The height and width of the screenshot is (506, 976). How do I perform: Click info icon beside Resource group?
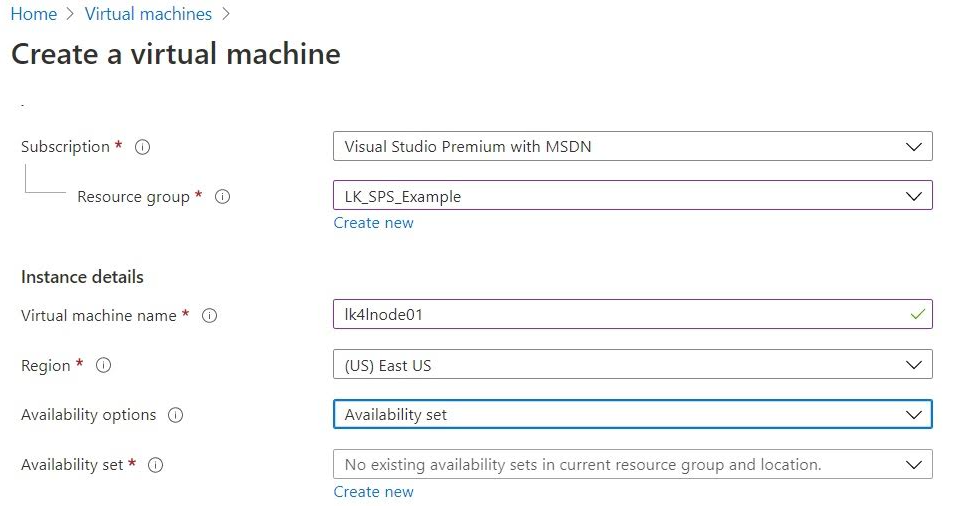[223, 197]
